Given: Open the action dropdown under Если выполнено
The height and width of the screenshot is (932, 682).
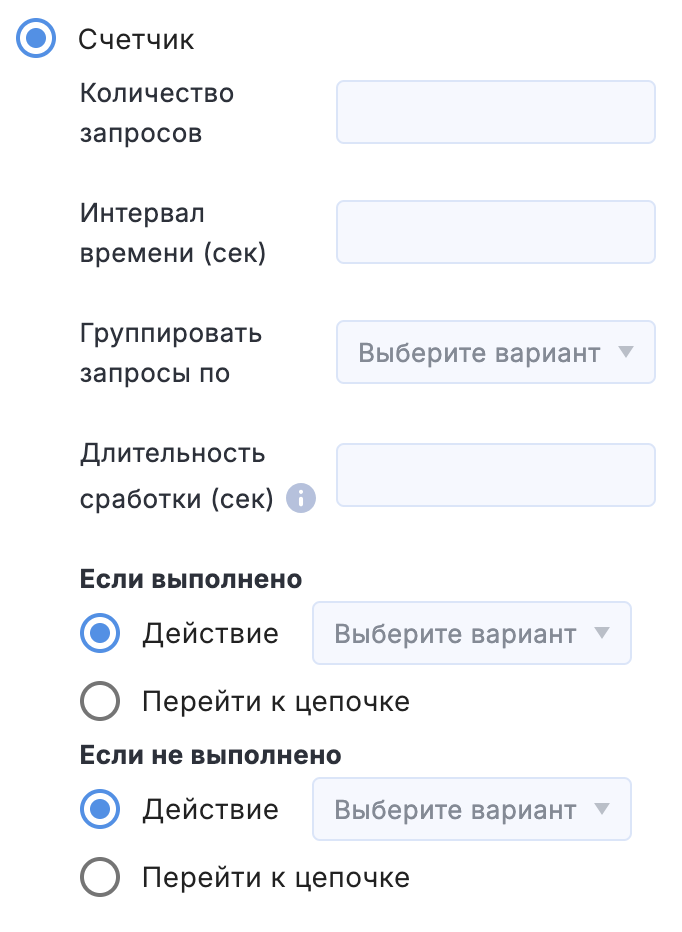Looking at the screenshot, I should pyautogui.click(x=472, y=633).
